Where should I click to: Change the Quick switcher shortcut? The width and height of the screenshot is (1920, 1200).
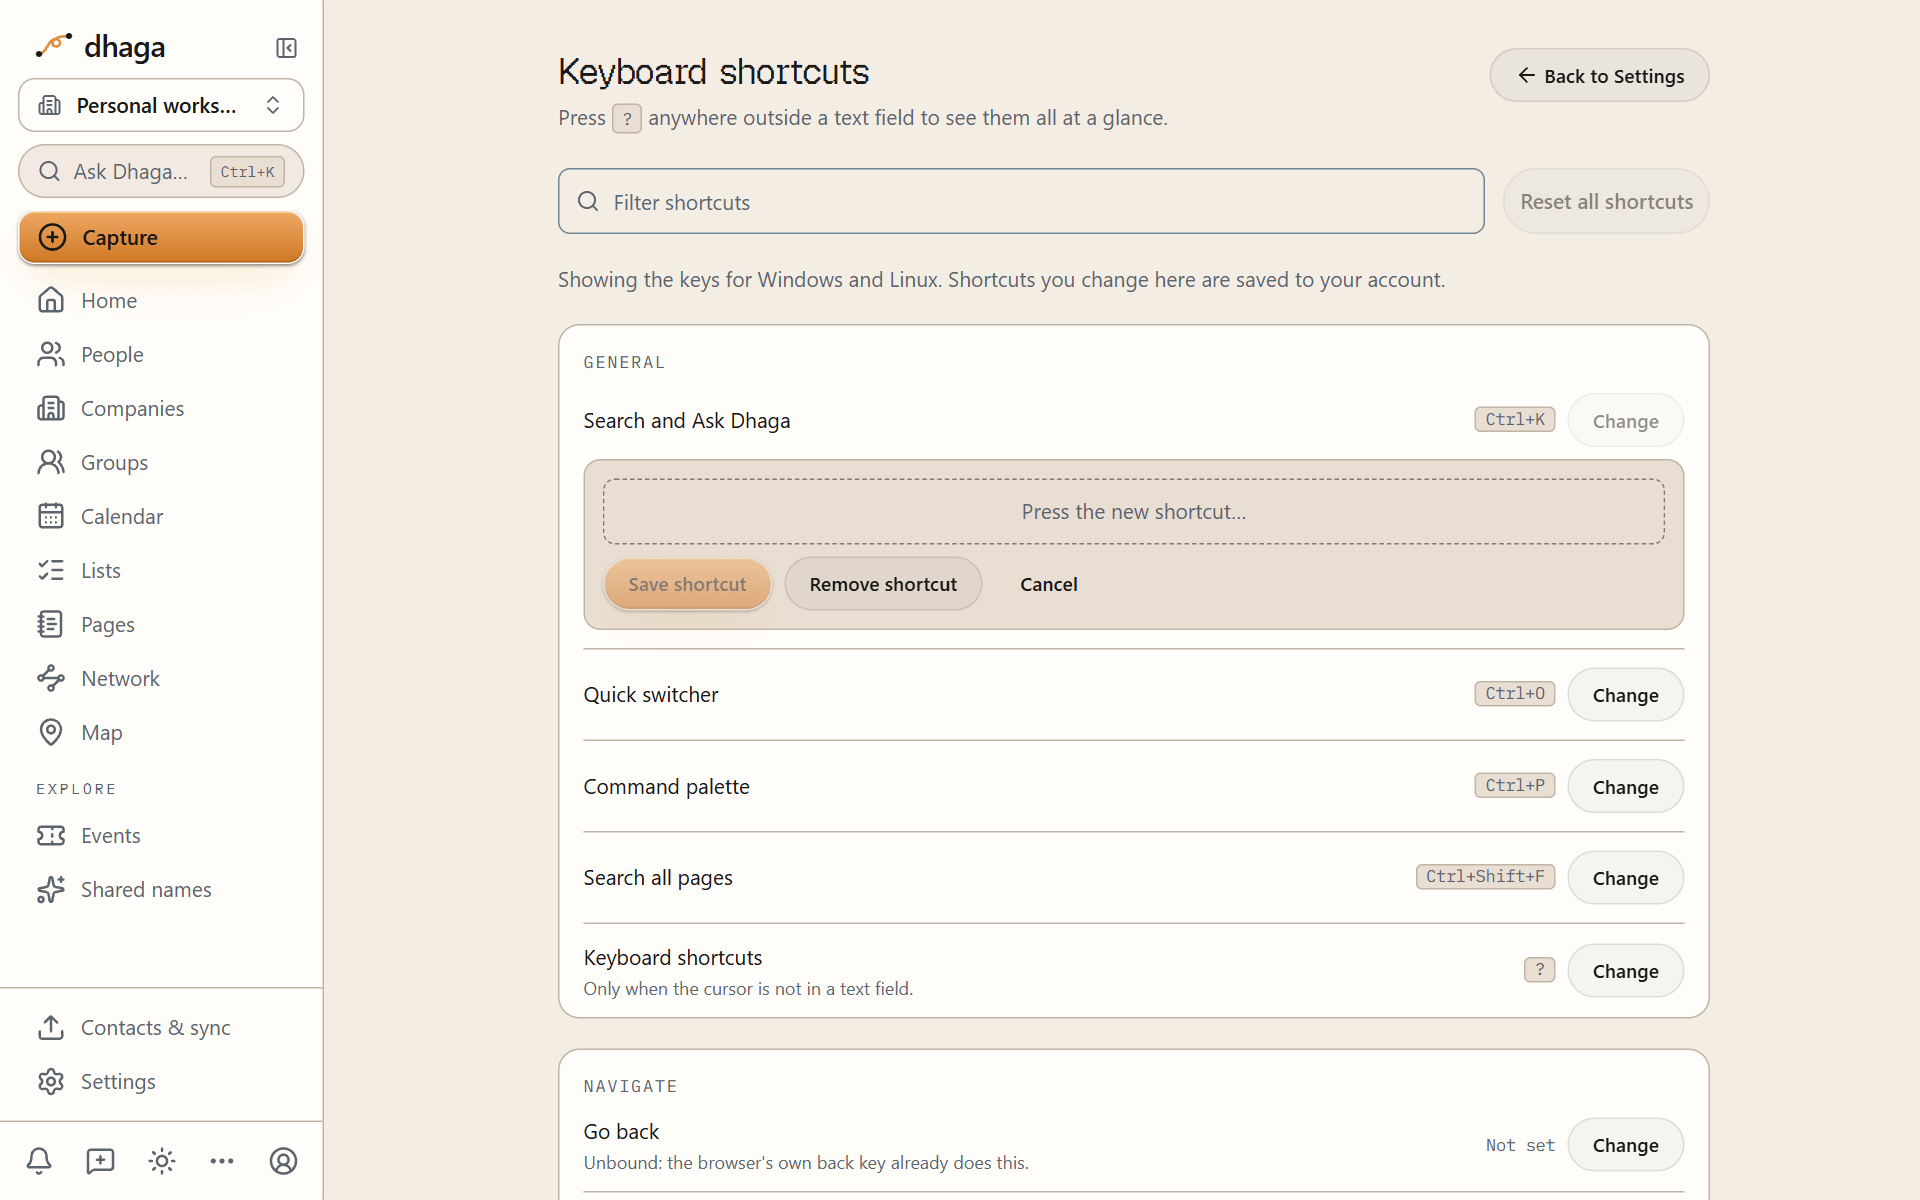[x=1625, y=695]
